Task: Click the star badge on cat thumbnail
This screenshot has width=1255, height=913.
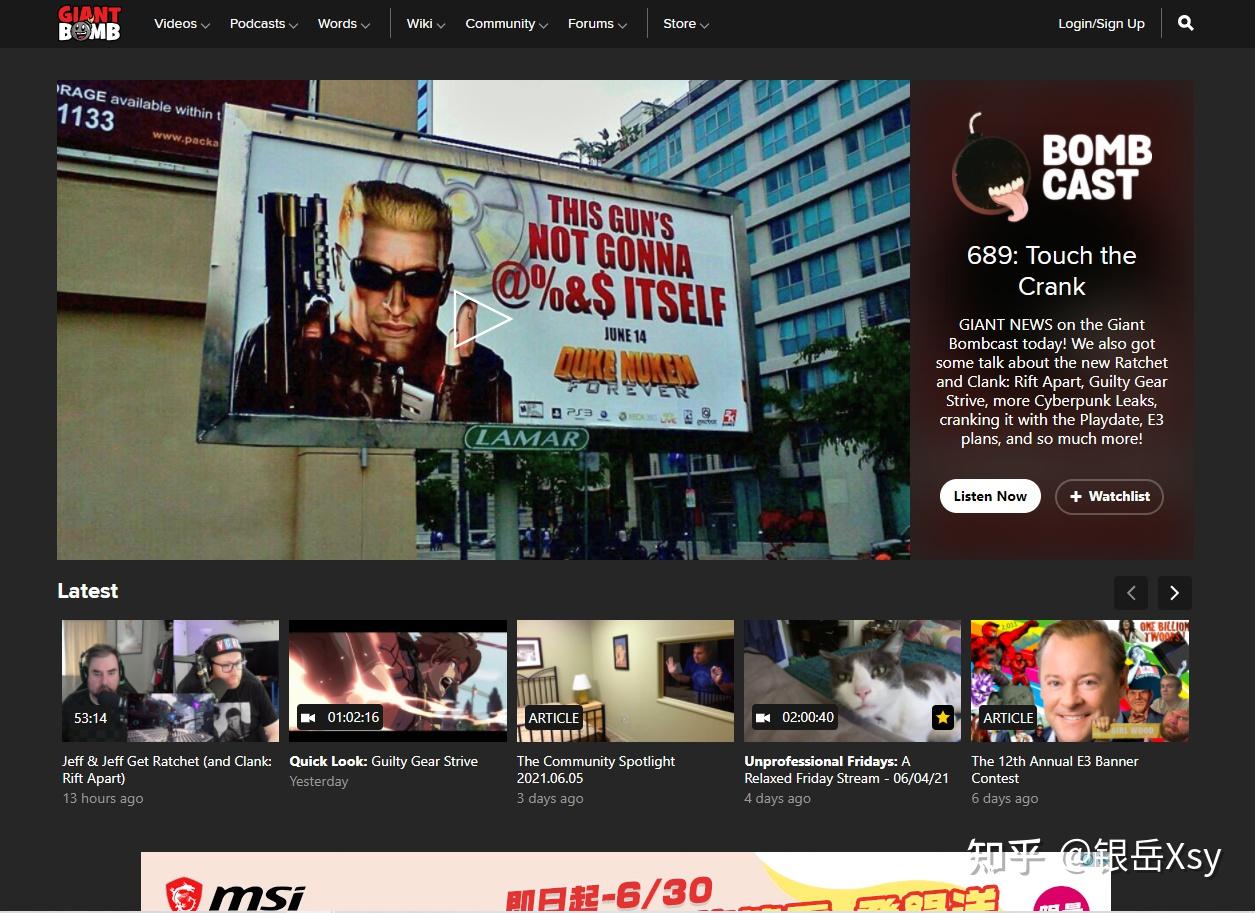Action: [942, 717]
